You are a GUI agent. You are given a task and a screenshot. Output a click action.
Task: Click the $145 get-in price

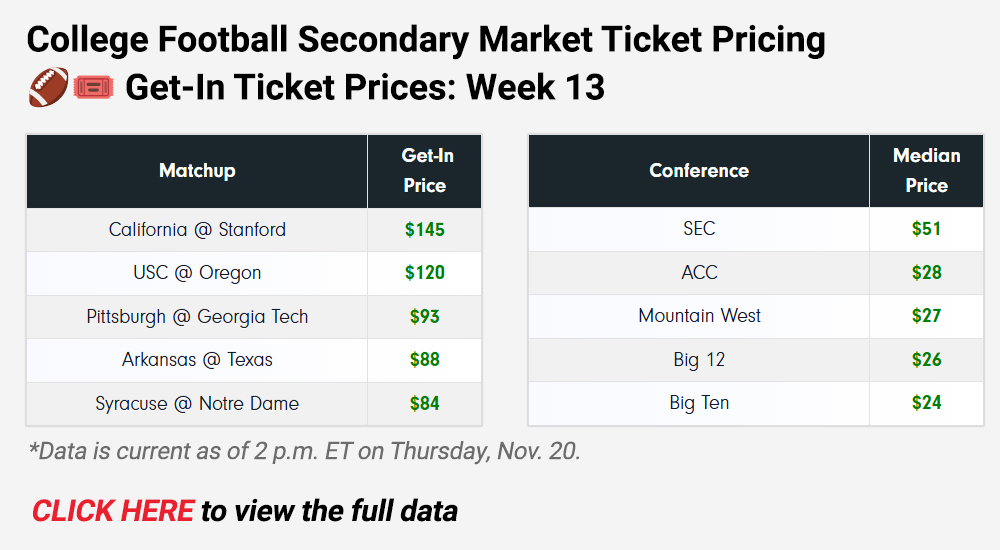(425, 230)
